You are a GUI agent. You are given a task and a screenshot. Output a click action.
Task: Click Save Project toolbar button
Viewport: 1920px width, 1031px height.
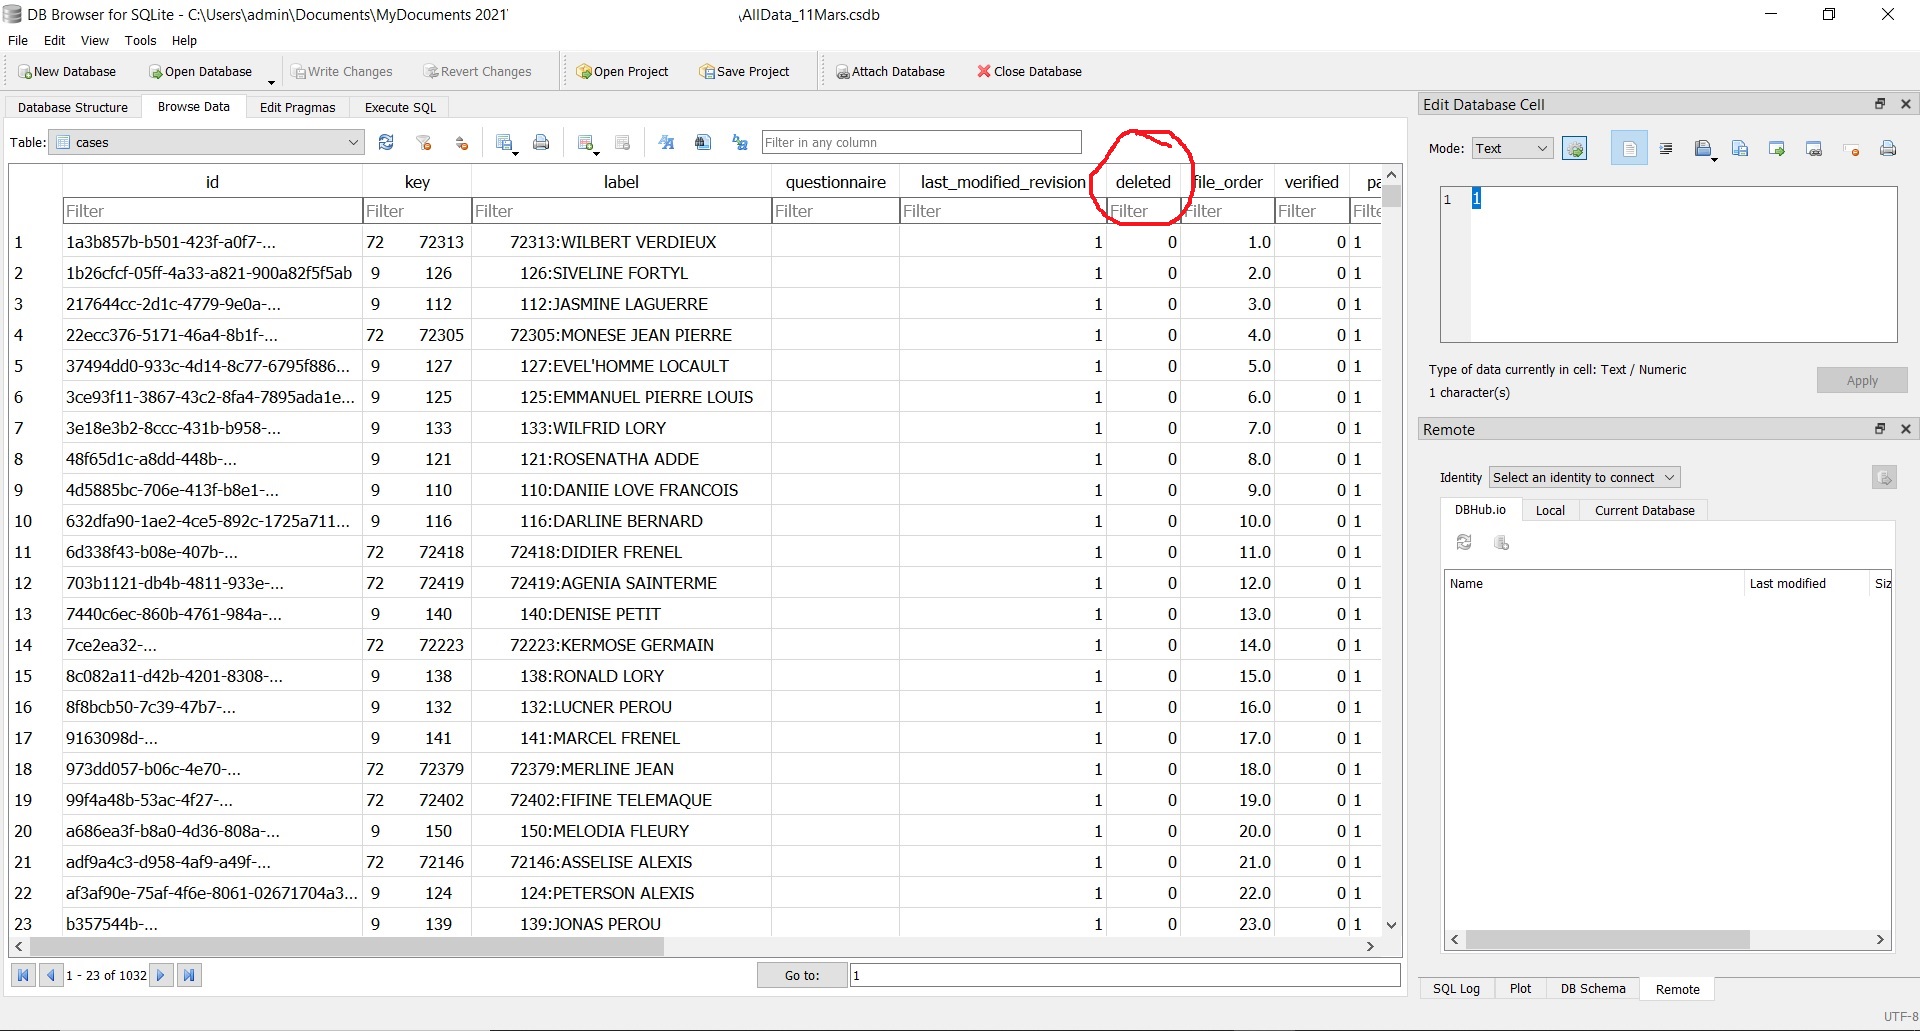[x=745, y=72]
